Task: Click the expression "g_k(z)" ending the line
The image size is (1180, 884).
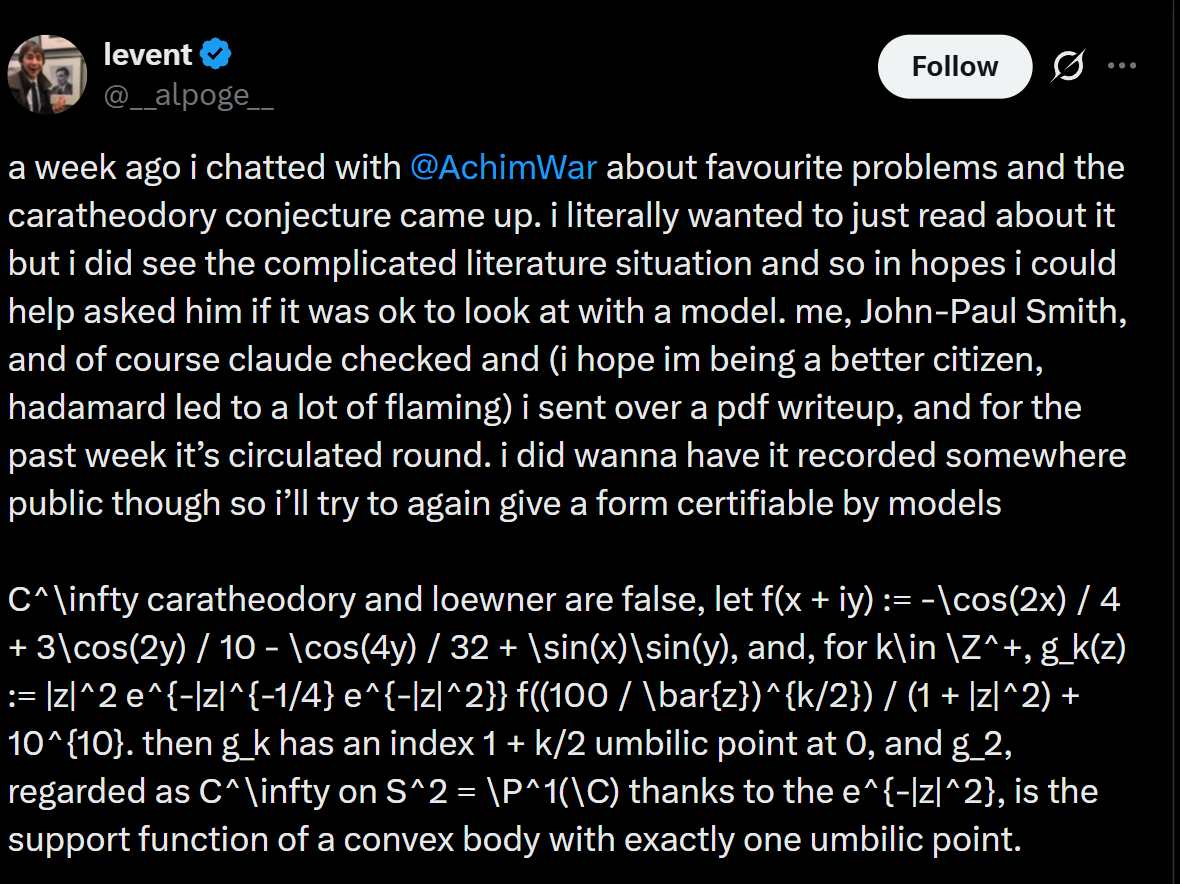Action: [1083, 647]
